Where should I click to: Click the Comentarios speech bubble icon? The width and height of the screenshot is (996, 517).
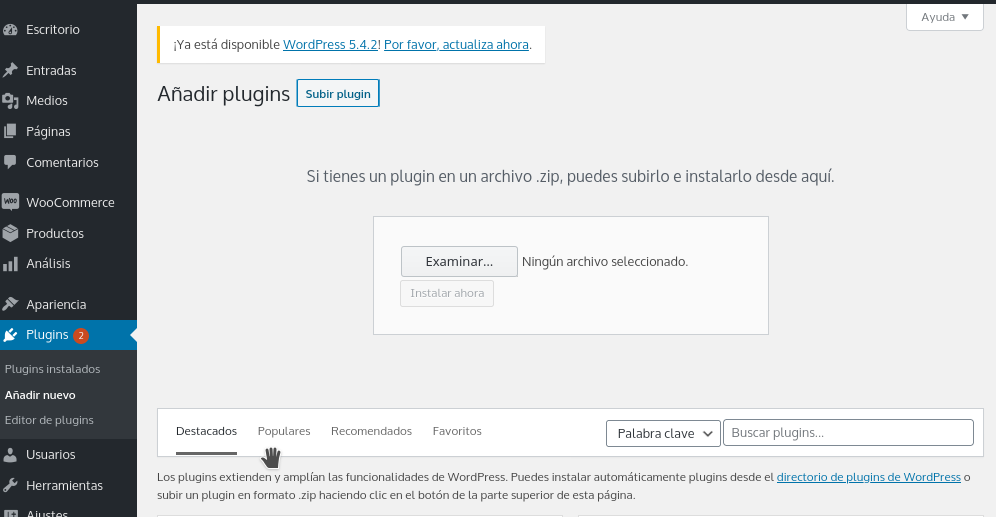(x=10, y=162)
